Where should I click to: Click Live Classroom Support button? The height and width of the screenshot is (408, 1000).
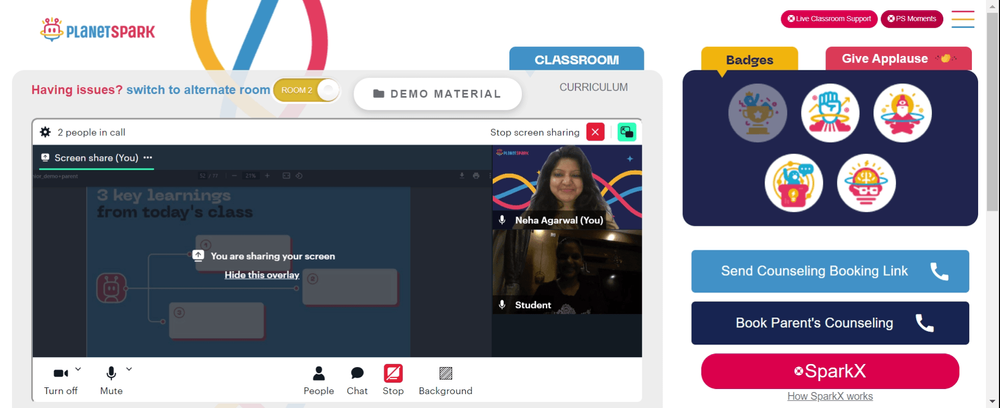[x=829, y=18]
